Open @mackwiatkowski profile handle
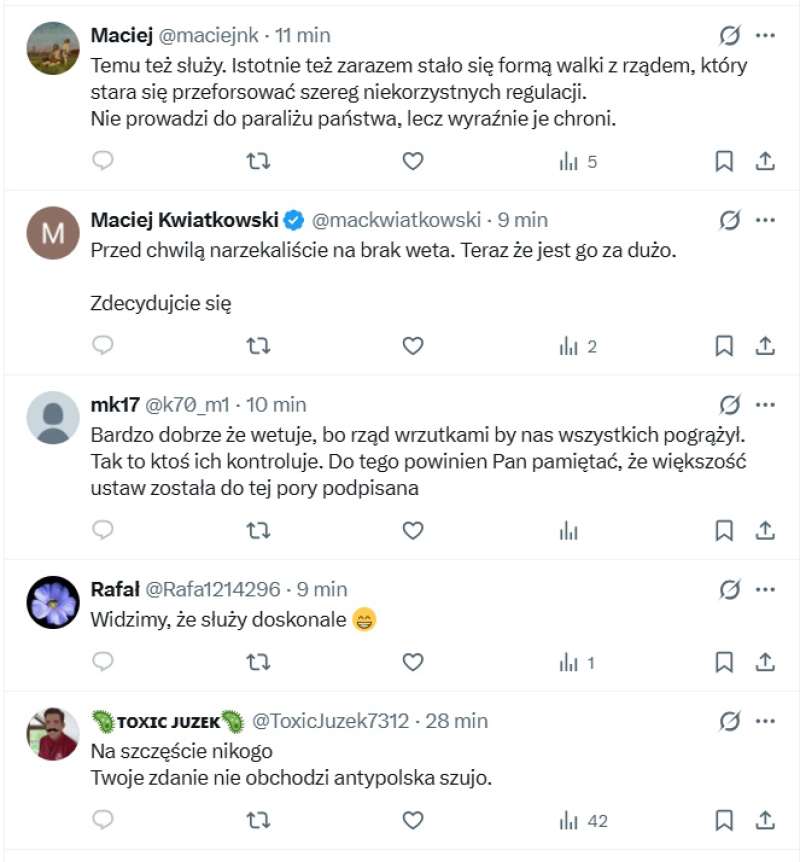 pos(397,220)
